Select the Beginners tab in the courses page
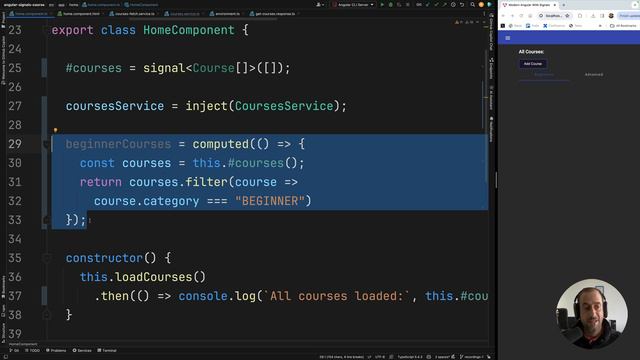640x360 pixels. 544,75
